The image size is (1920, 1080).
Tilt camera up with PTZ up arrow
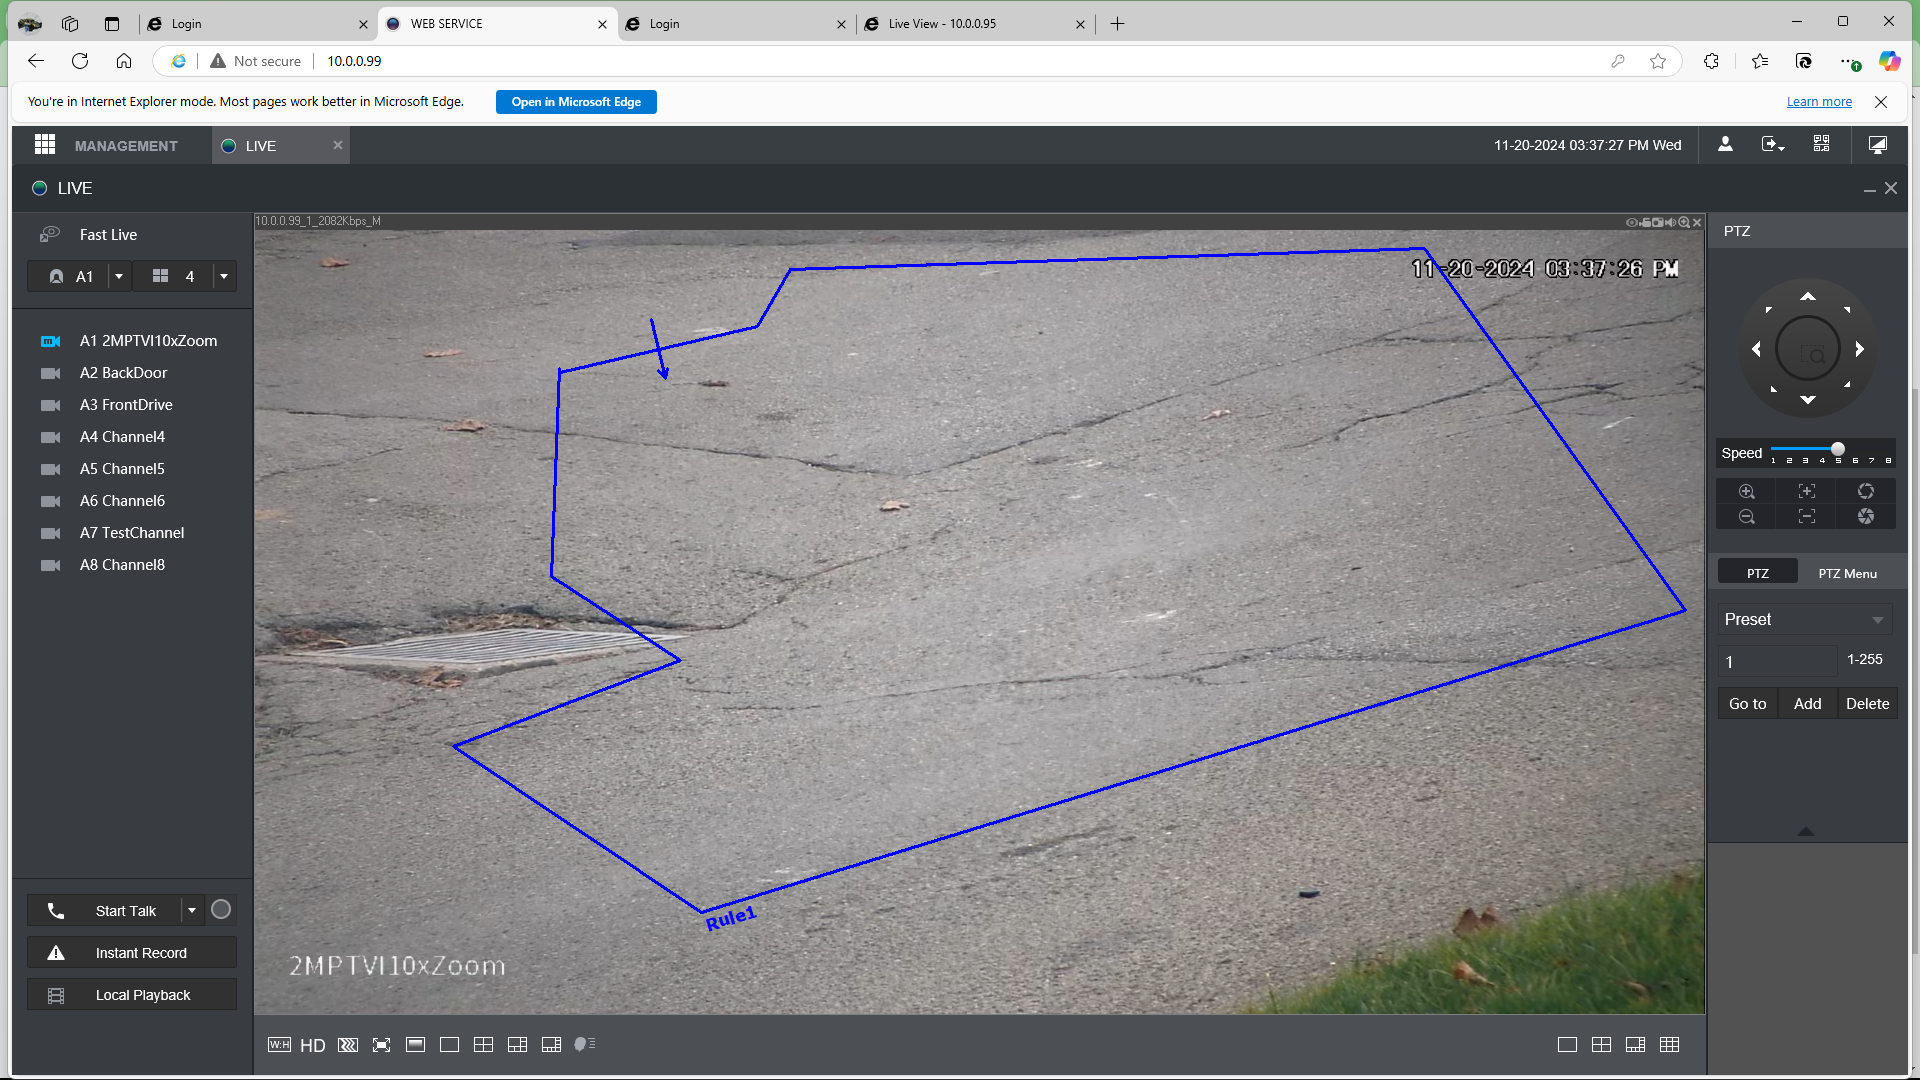click(x=1807, y=297)
